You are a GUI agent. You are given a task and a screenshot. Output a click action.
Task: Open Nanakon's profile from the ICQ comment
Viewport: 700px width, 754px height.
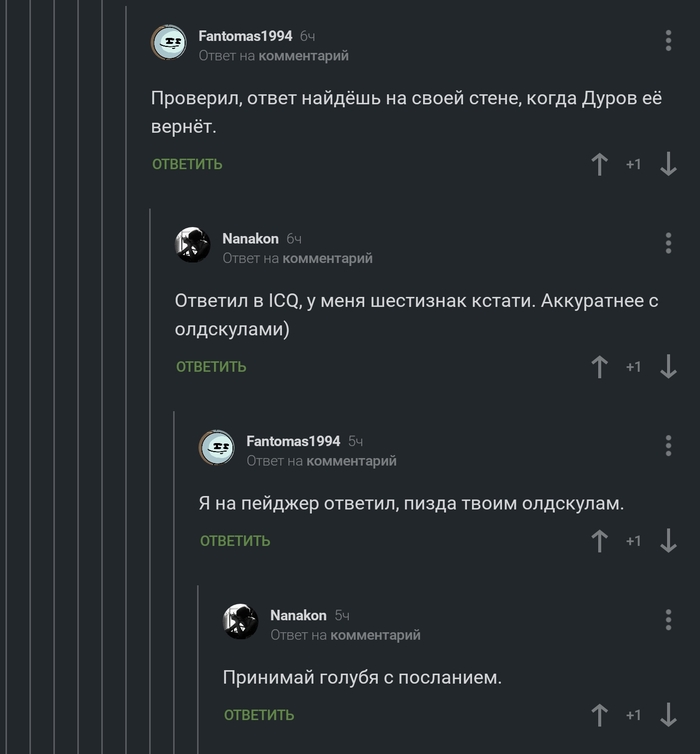coord(250,239)
